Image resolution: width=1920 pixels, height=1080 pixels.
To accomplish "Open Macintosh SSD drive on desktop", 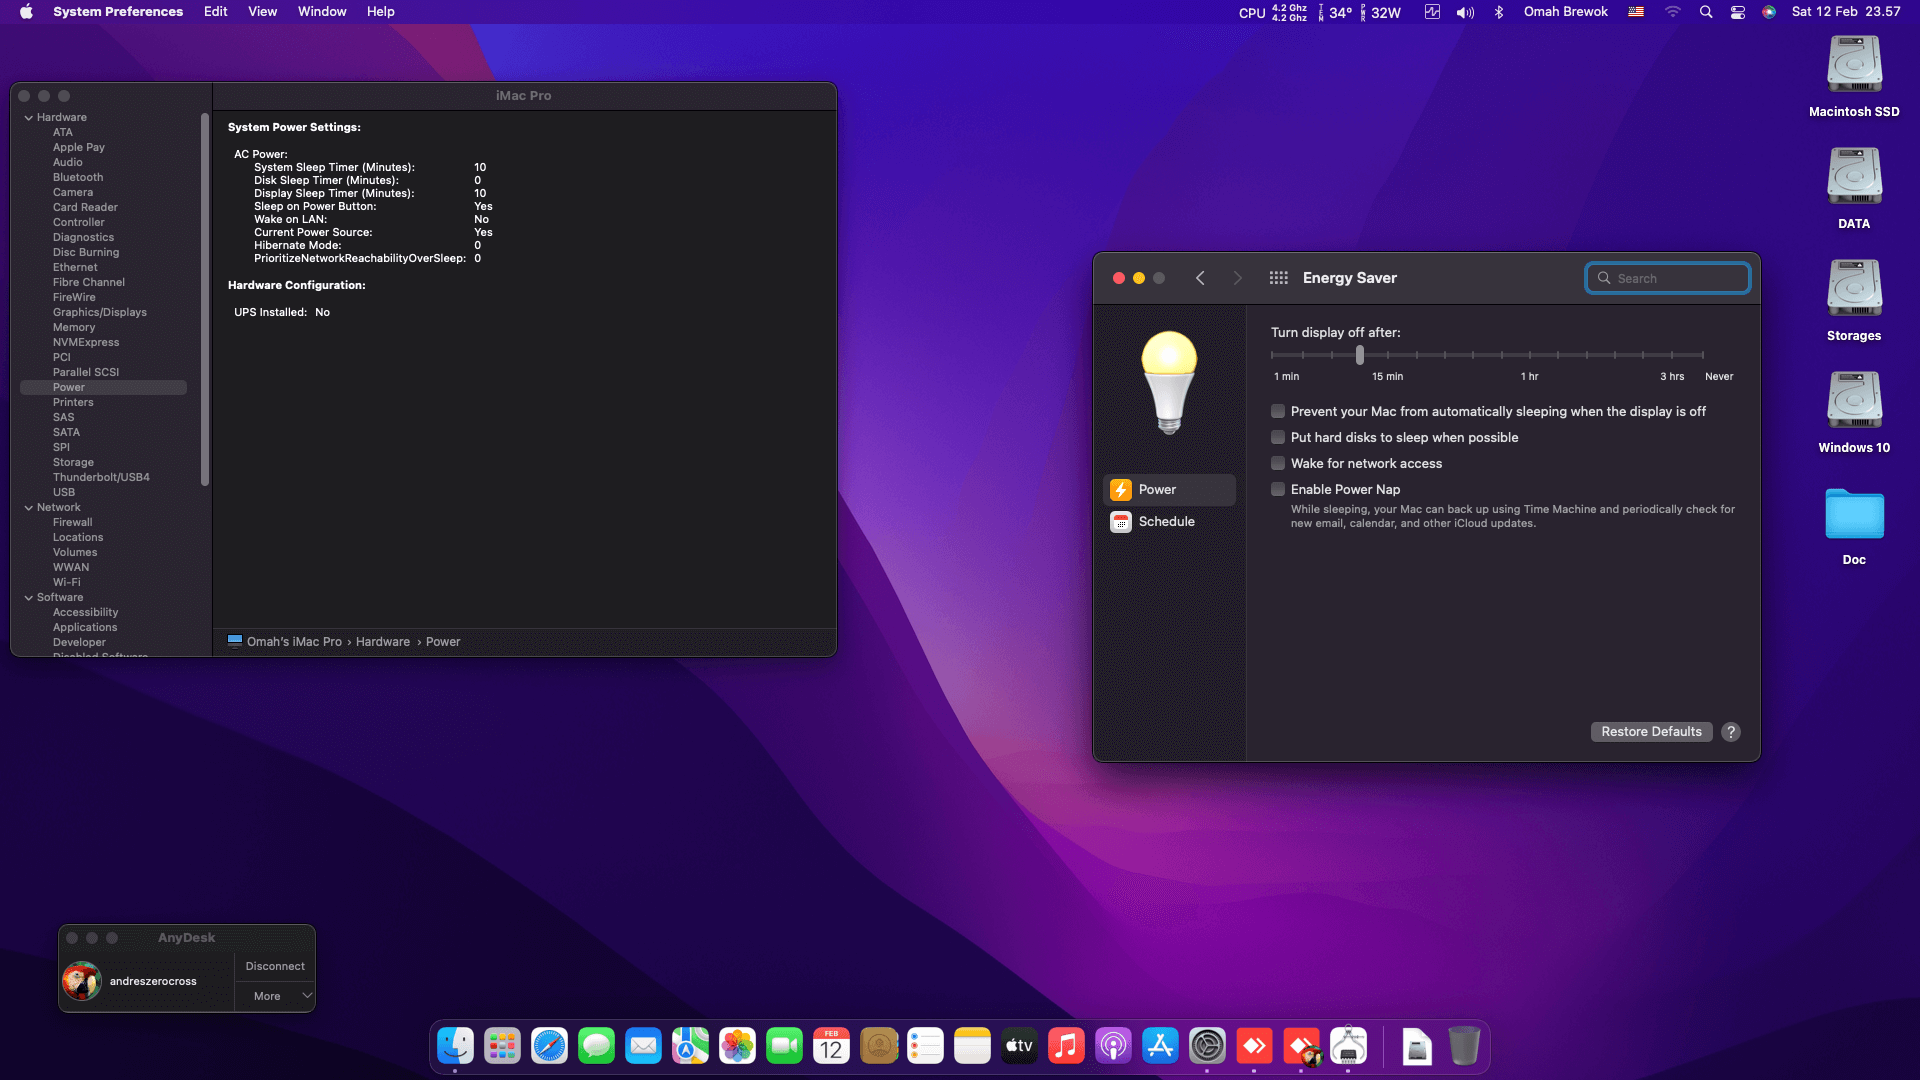I will click(1854, 77).
